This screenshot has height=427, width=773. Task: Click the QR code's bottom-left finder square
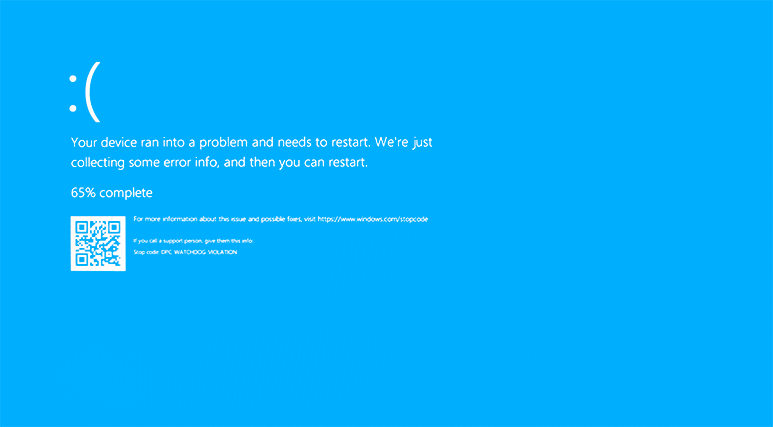pyautogui.click(x=82, y=259)
